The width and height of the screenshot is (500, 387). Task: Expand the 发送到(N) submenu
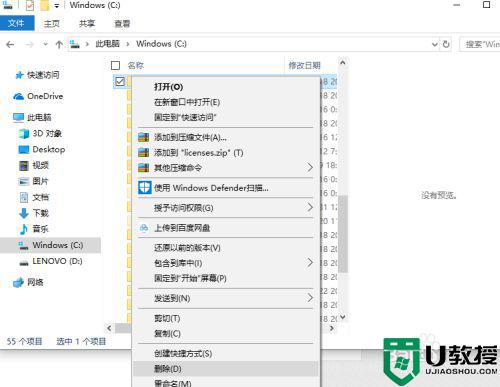(310, 298)
